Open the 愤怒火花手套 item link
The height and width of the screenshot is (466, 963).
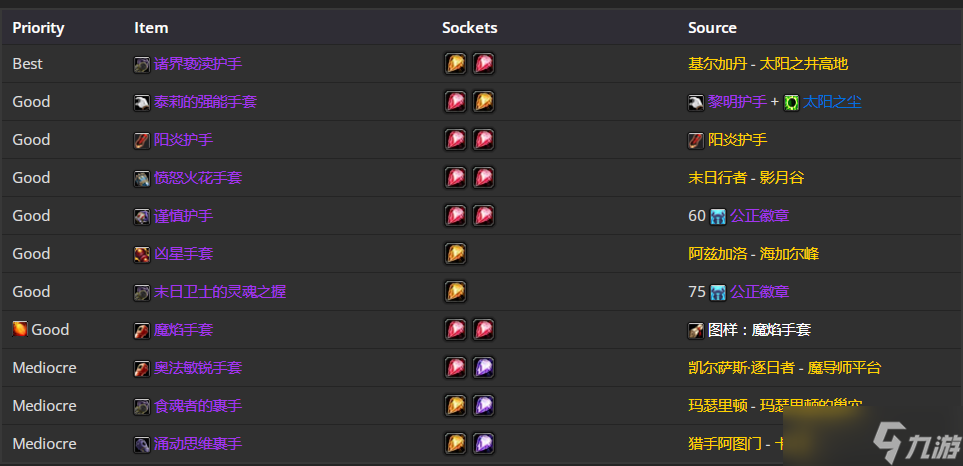(x=198, y=178)
